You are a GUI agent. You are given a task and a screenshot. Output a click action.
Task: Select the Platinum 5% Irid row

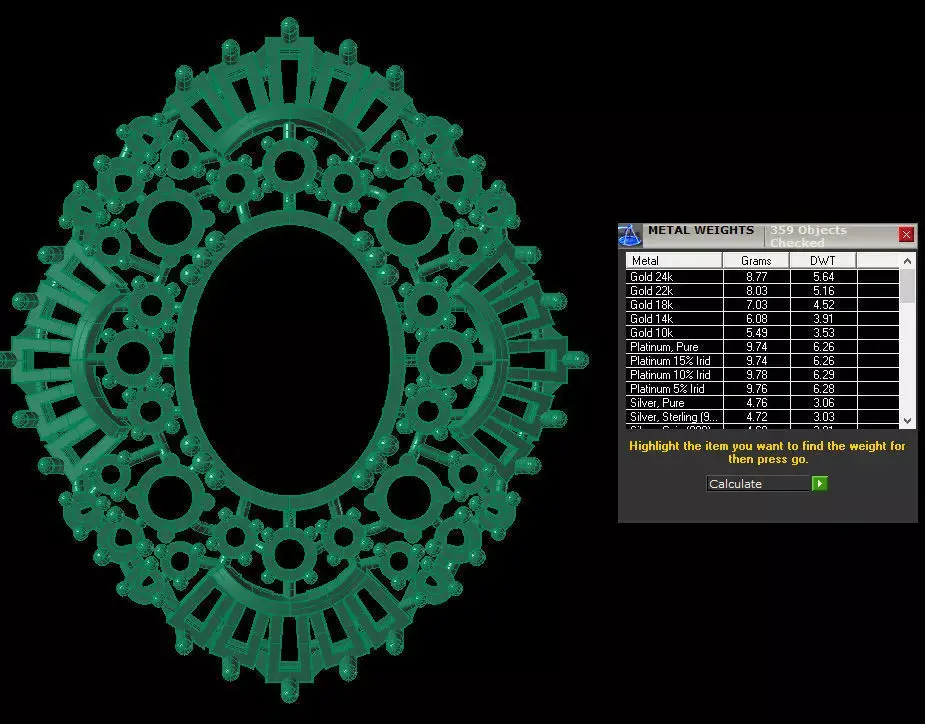762,388
